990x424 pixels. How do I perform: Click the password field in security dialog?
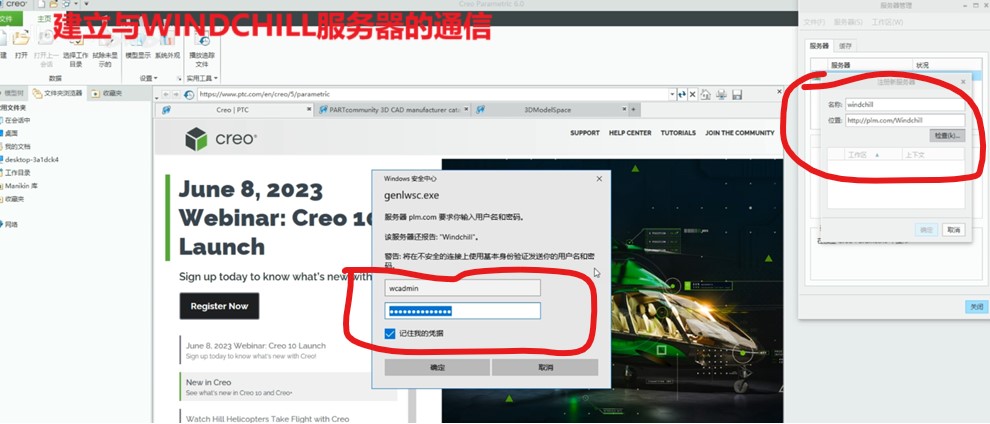(462, 311)
